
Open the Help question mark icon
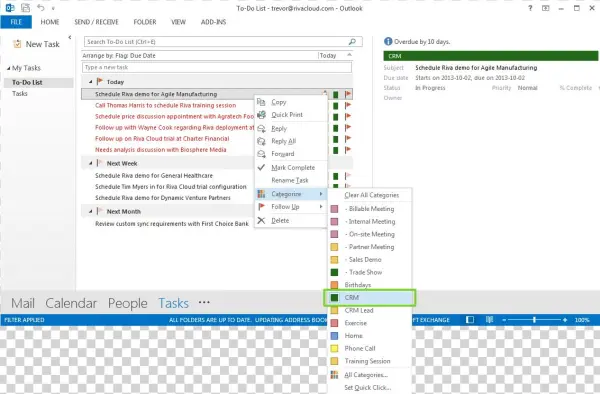(x=530, y=8)
